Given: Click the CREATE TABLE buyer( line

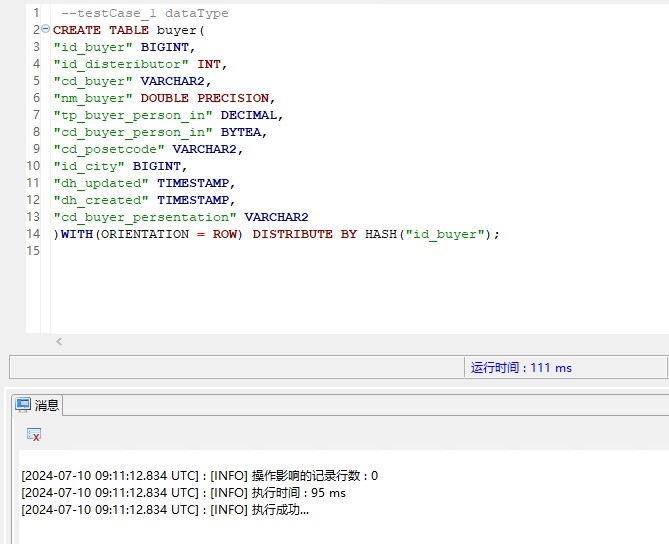Looking at the screenshot, I should 129,30.
